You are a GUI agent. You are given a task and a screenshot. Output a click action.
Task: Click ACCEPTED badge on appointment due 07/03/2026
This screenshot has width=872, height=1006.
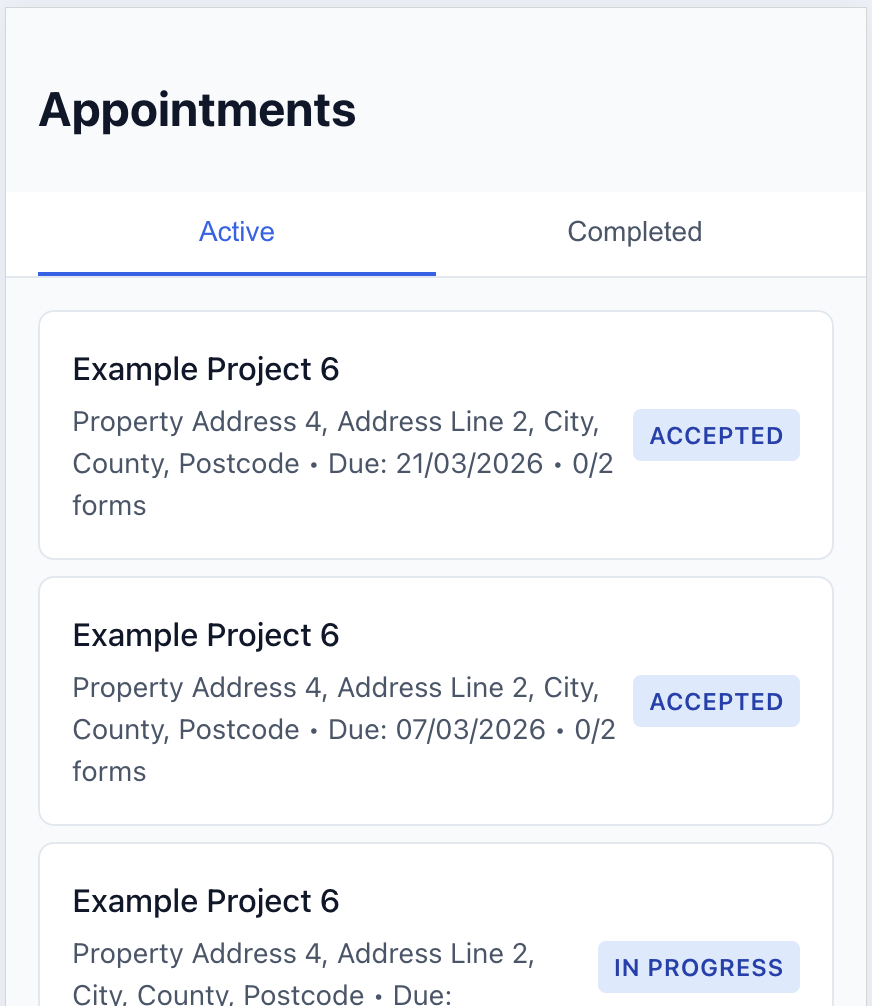tap(716, 701)
